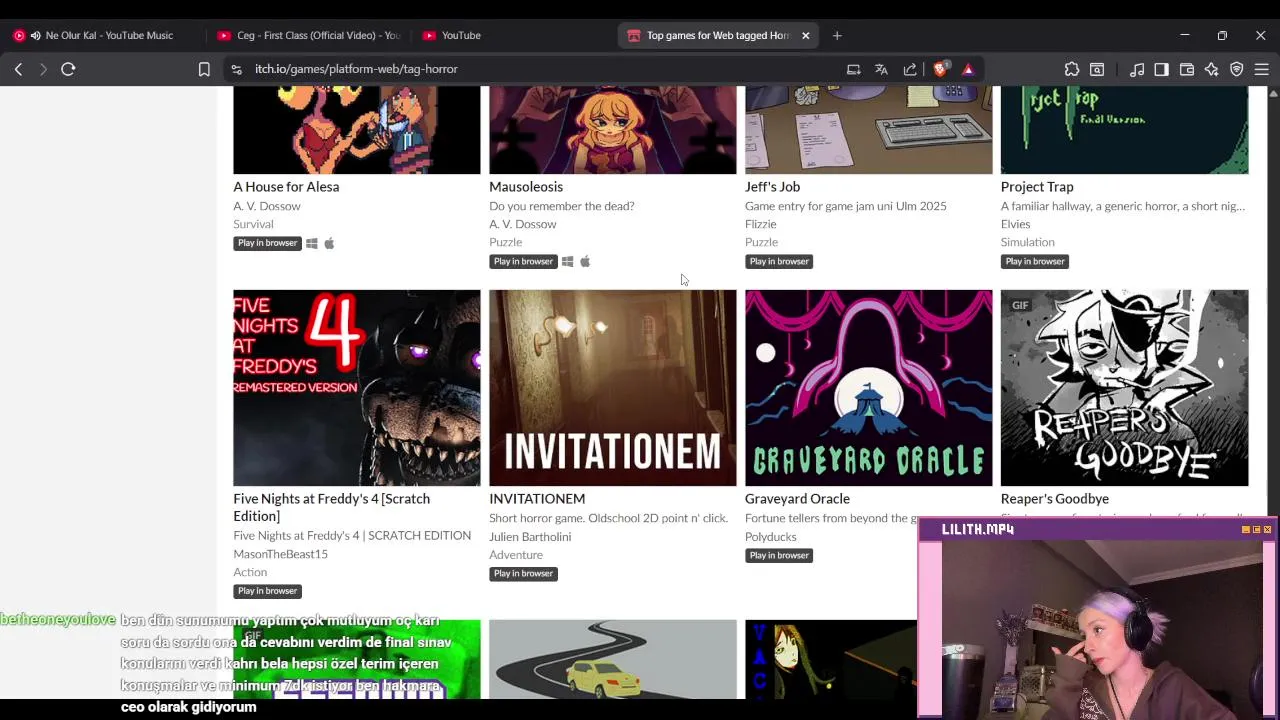
Task: Click Apple icon under A House for Alesa
Action: 329,243
